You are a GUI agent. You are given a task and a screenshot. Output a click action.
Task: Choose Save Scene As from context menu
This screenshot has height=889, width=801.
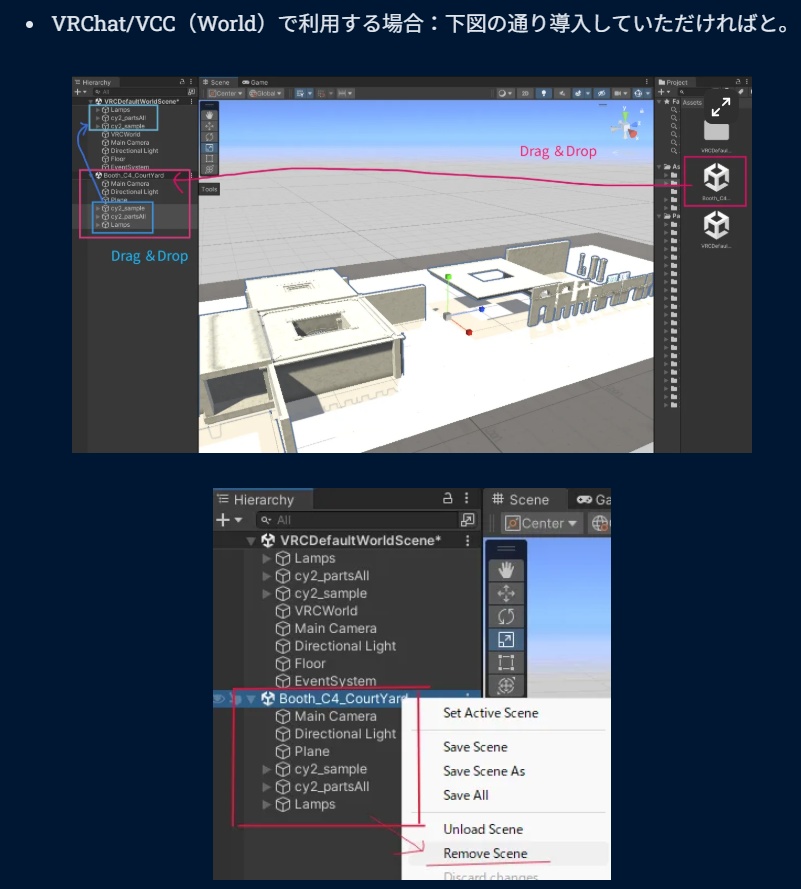484,771
